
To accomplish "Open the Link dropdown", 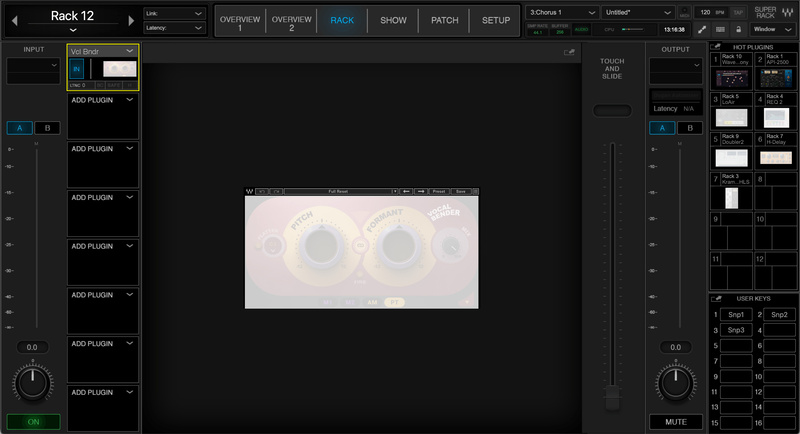I will tap(174, 14).
